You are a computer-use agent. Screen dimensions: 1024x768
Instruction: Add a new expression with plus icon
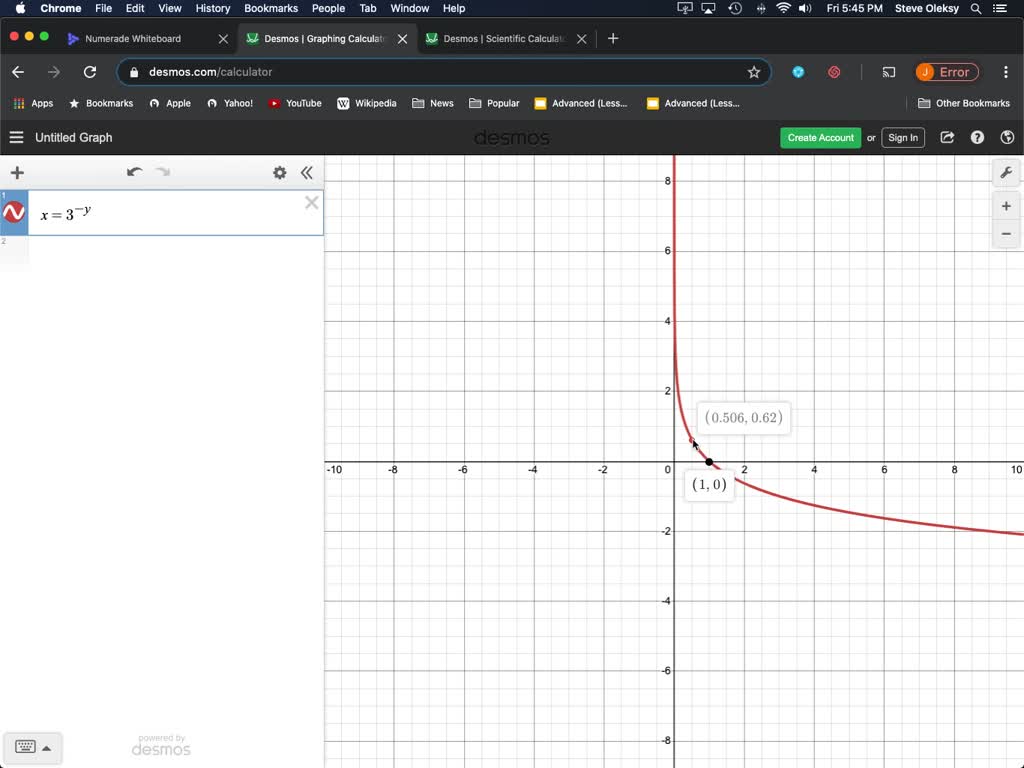point(18,173)
